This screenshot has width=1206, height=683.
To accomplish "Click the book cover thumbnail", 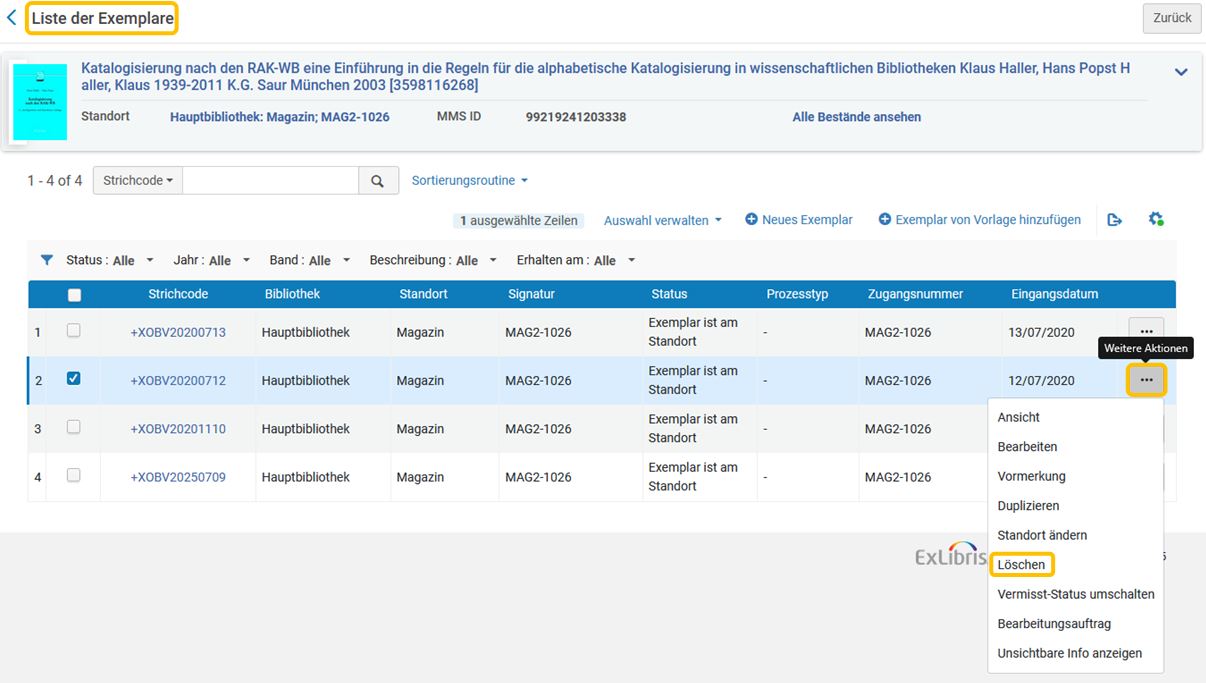I will (40, 102).
